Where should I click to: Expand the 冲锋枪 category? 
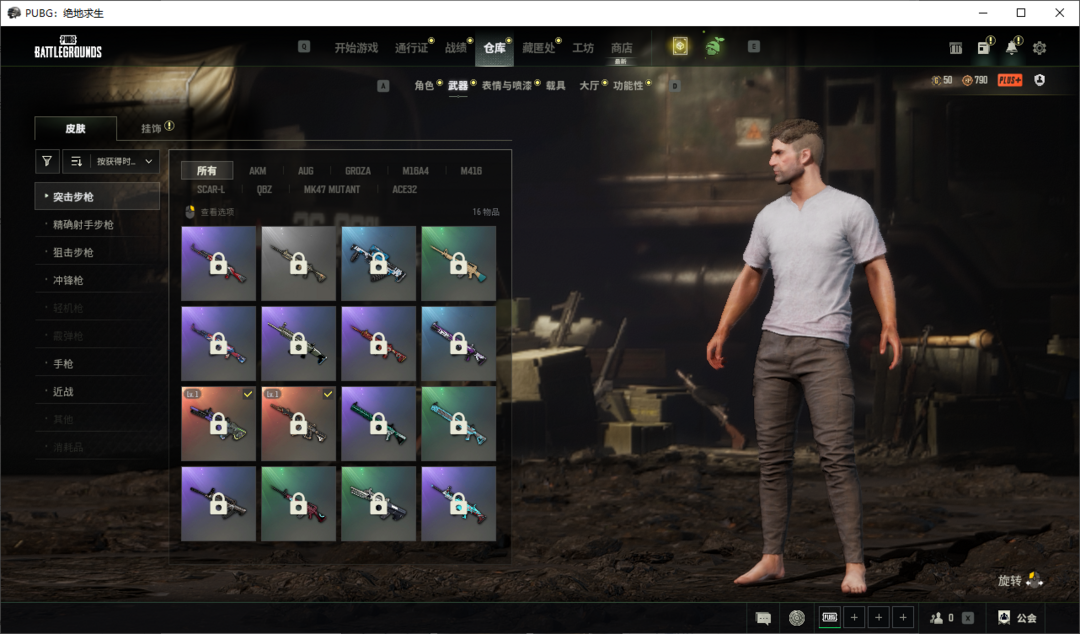[x=97, y=280]
